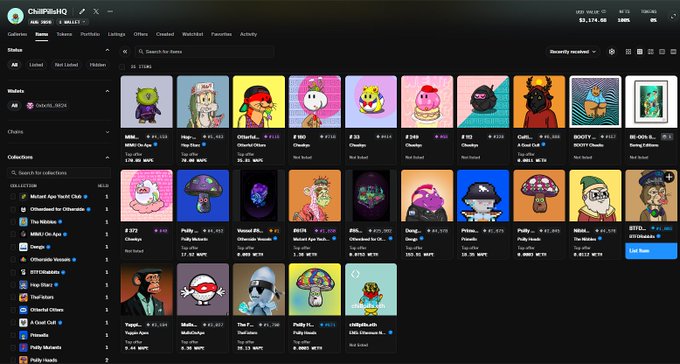Open the Offers tab
680x364 pixels.
[x=141, y=34]
